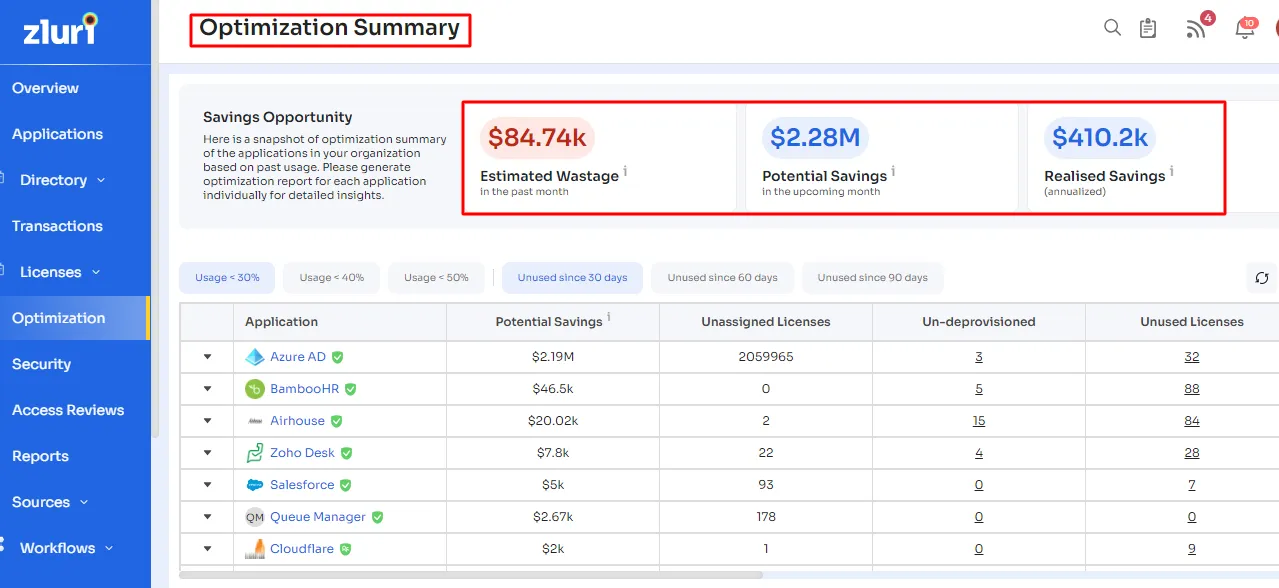Open the Airhouse application link

click(298, 421)
